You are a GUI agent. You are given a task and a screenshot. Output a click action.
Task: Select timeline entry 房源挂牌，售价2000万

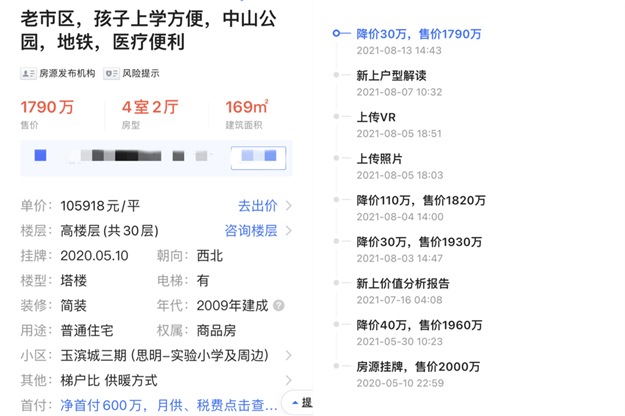coord(418,367)
